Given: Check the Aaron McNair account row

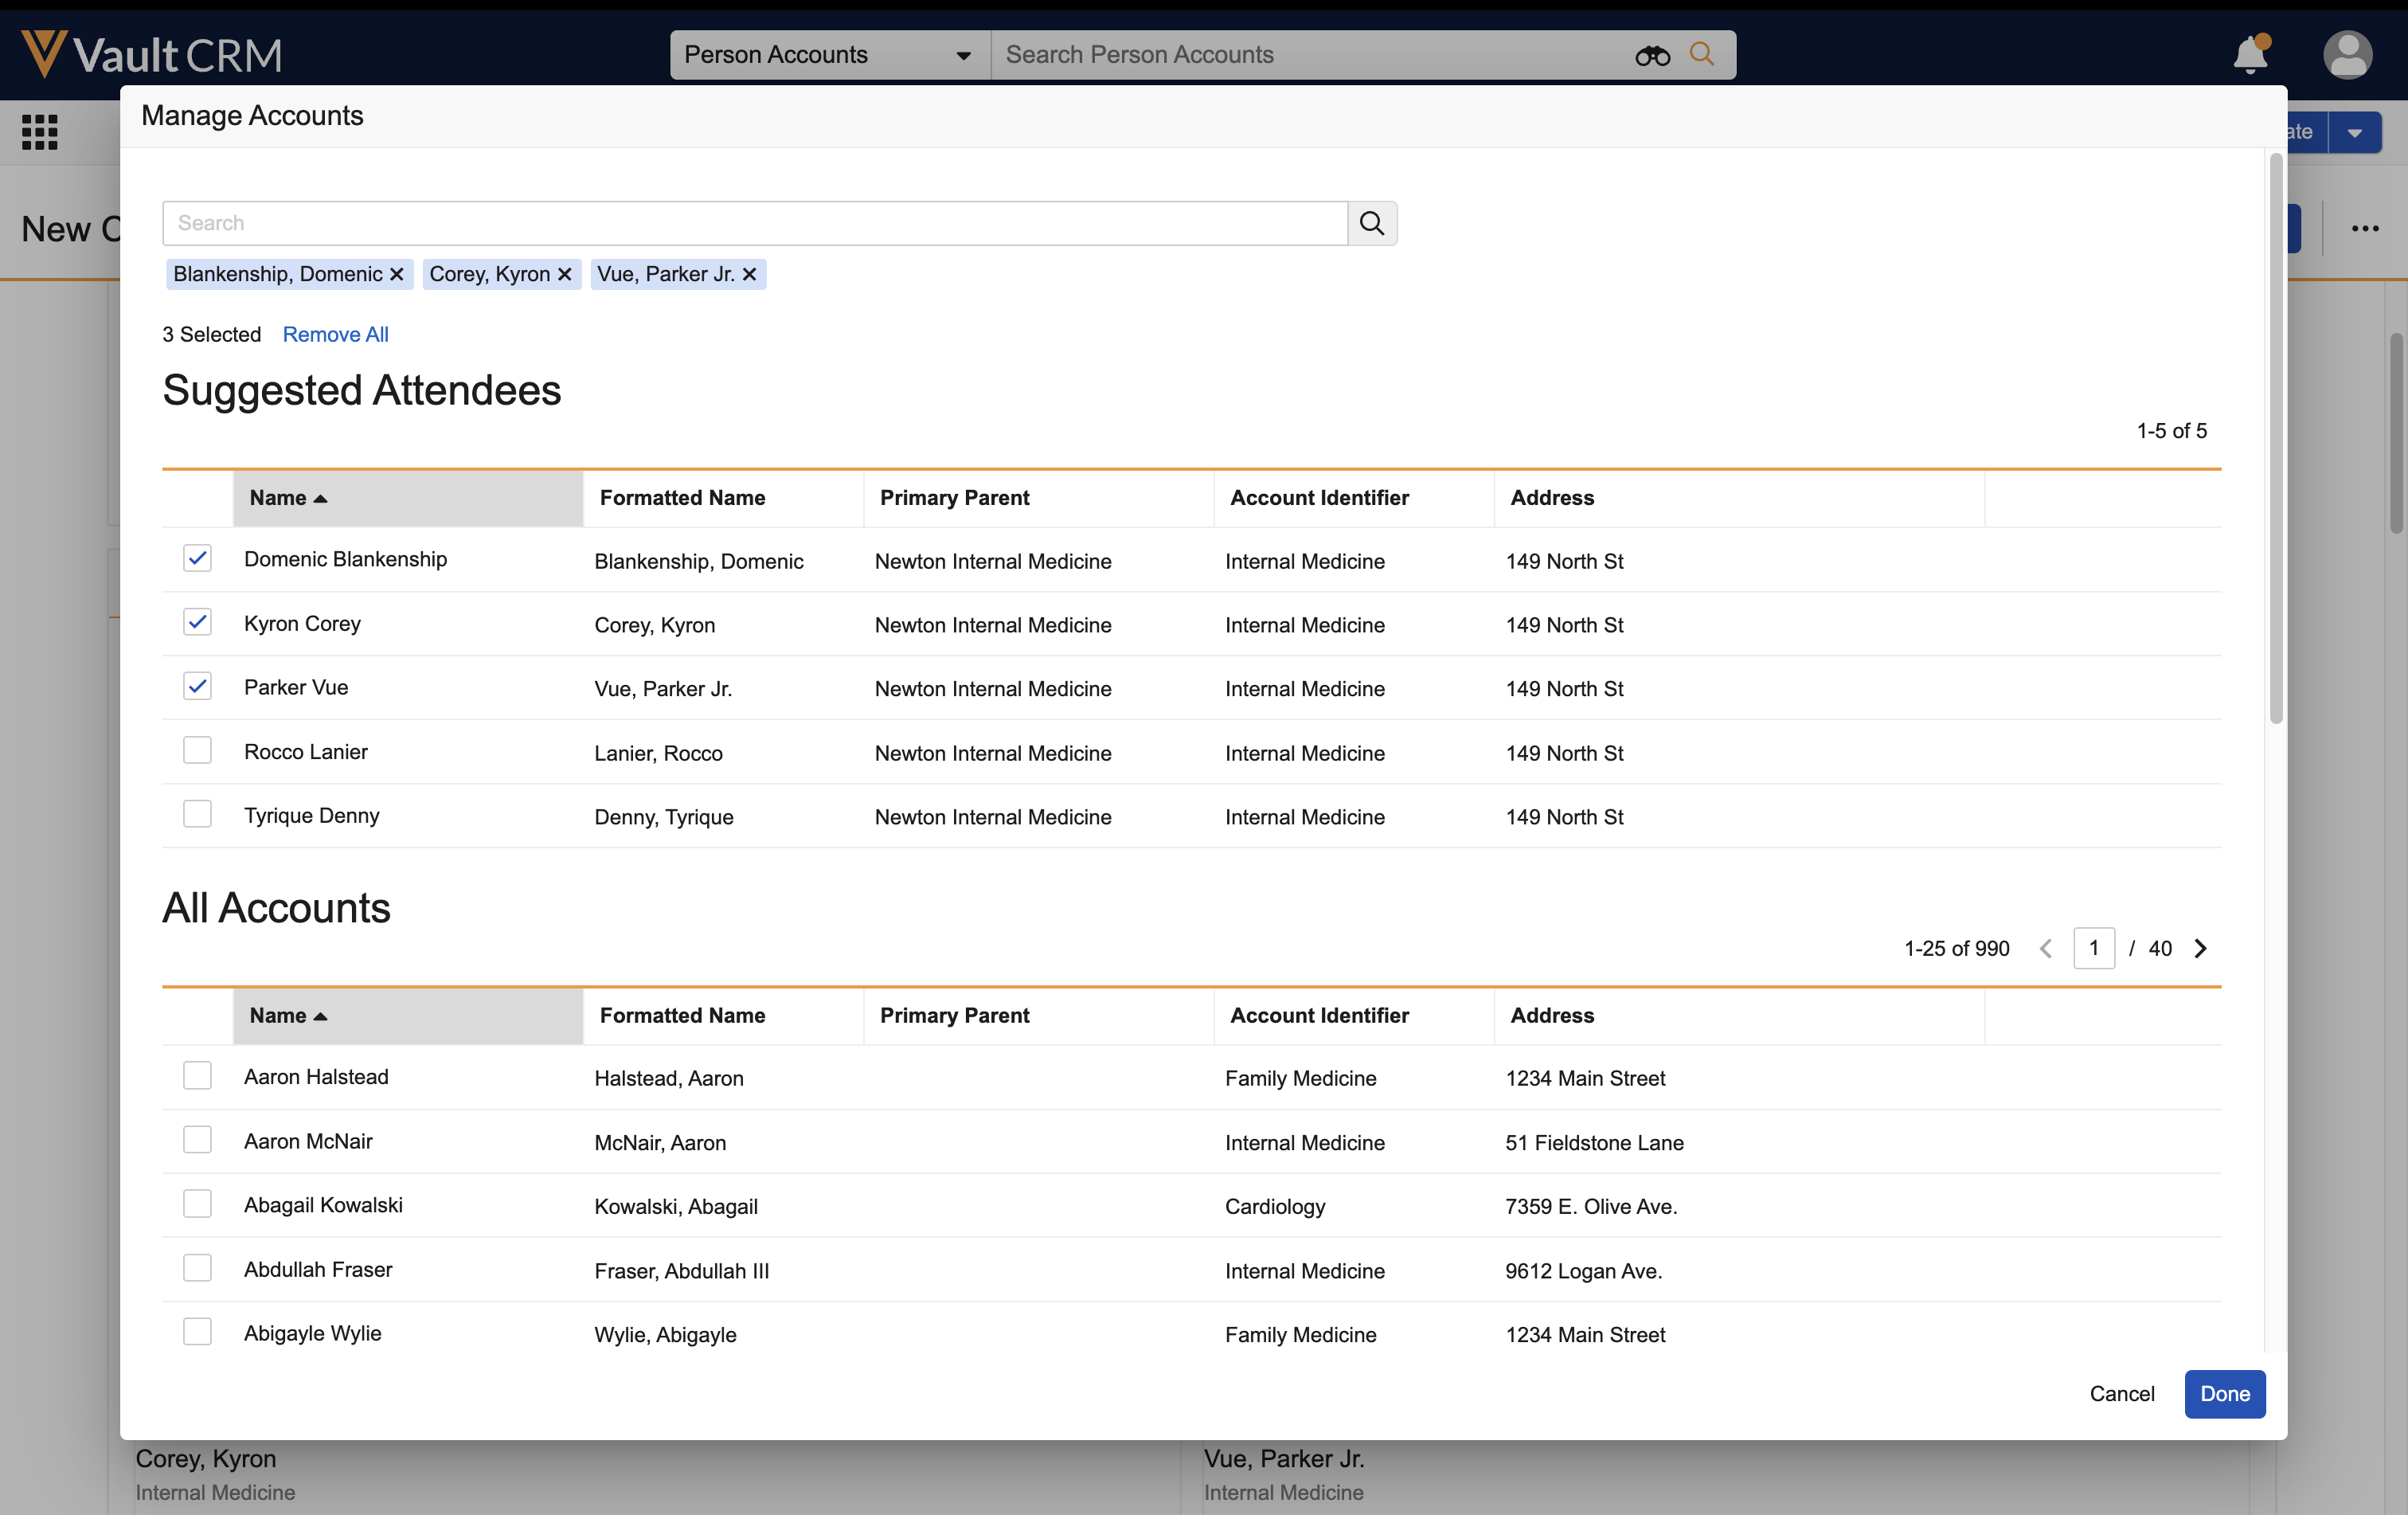Looking at the screenshot, I should coord(197,1140).
